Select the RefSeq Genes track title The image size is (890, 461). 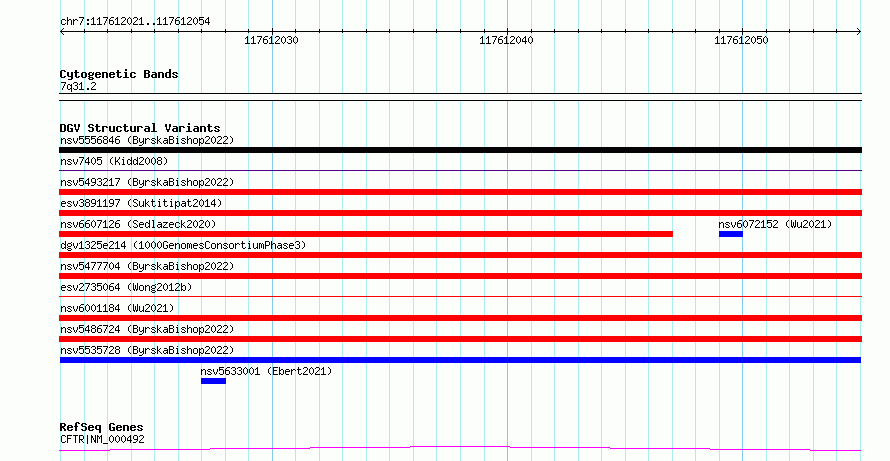click(102, 427)
